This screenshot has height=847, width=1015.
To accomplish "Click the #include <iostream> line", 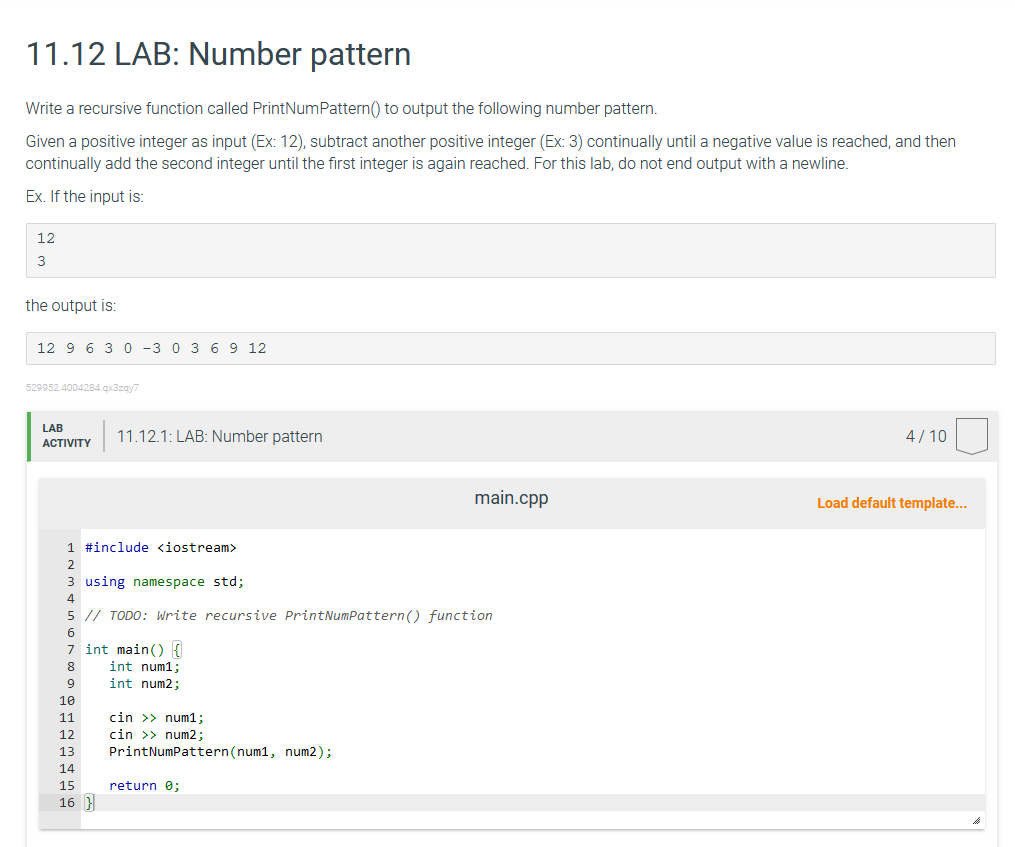I will (x=160, y=547).
